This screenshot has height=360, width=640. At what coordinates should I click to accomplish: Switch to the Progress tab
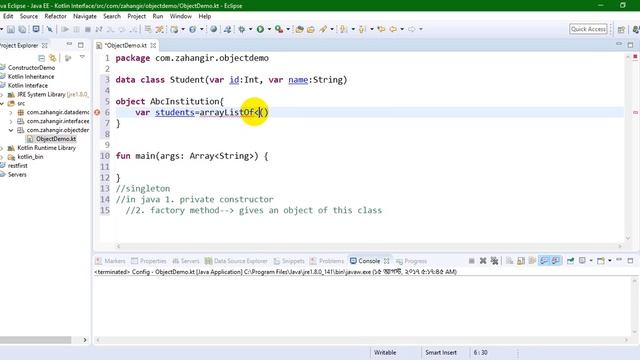pyautogui.click(x=411, y=261)
